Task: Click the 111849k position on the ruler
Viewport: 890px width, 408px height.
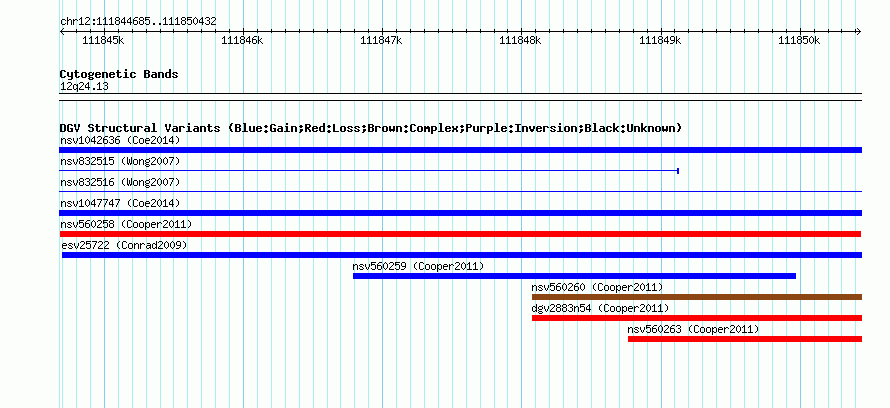Action: 660,32
